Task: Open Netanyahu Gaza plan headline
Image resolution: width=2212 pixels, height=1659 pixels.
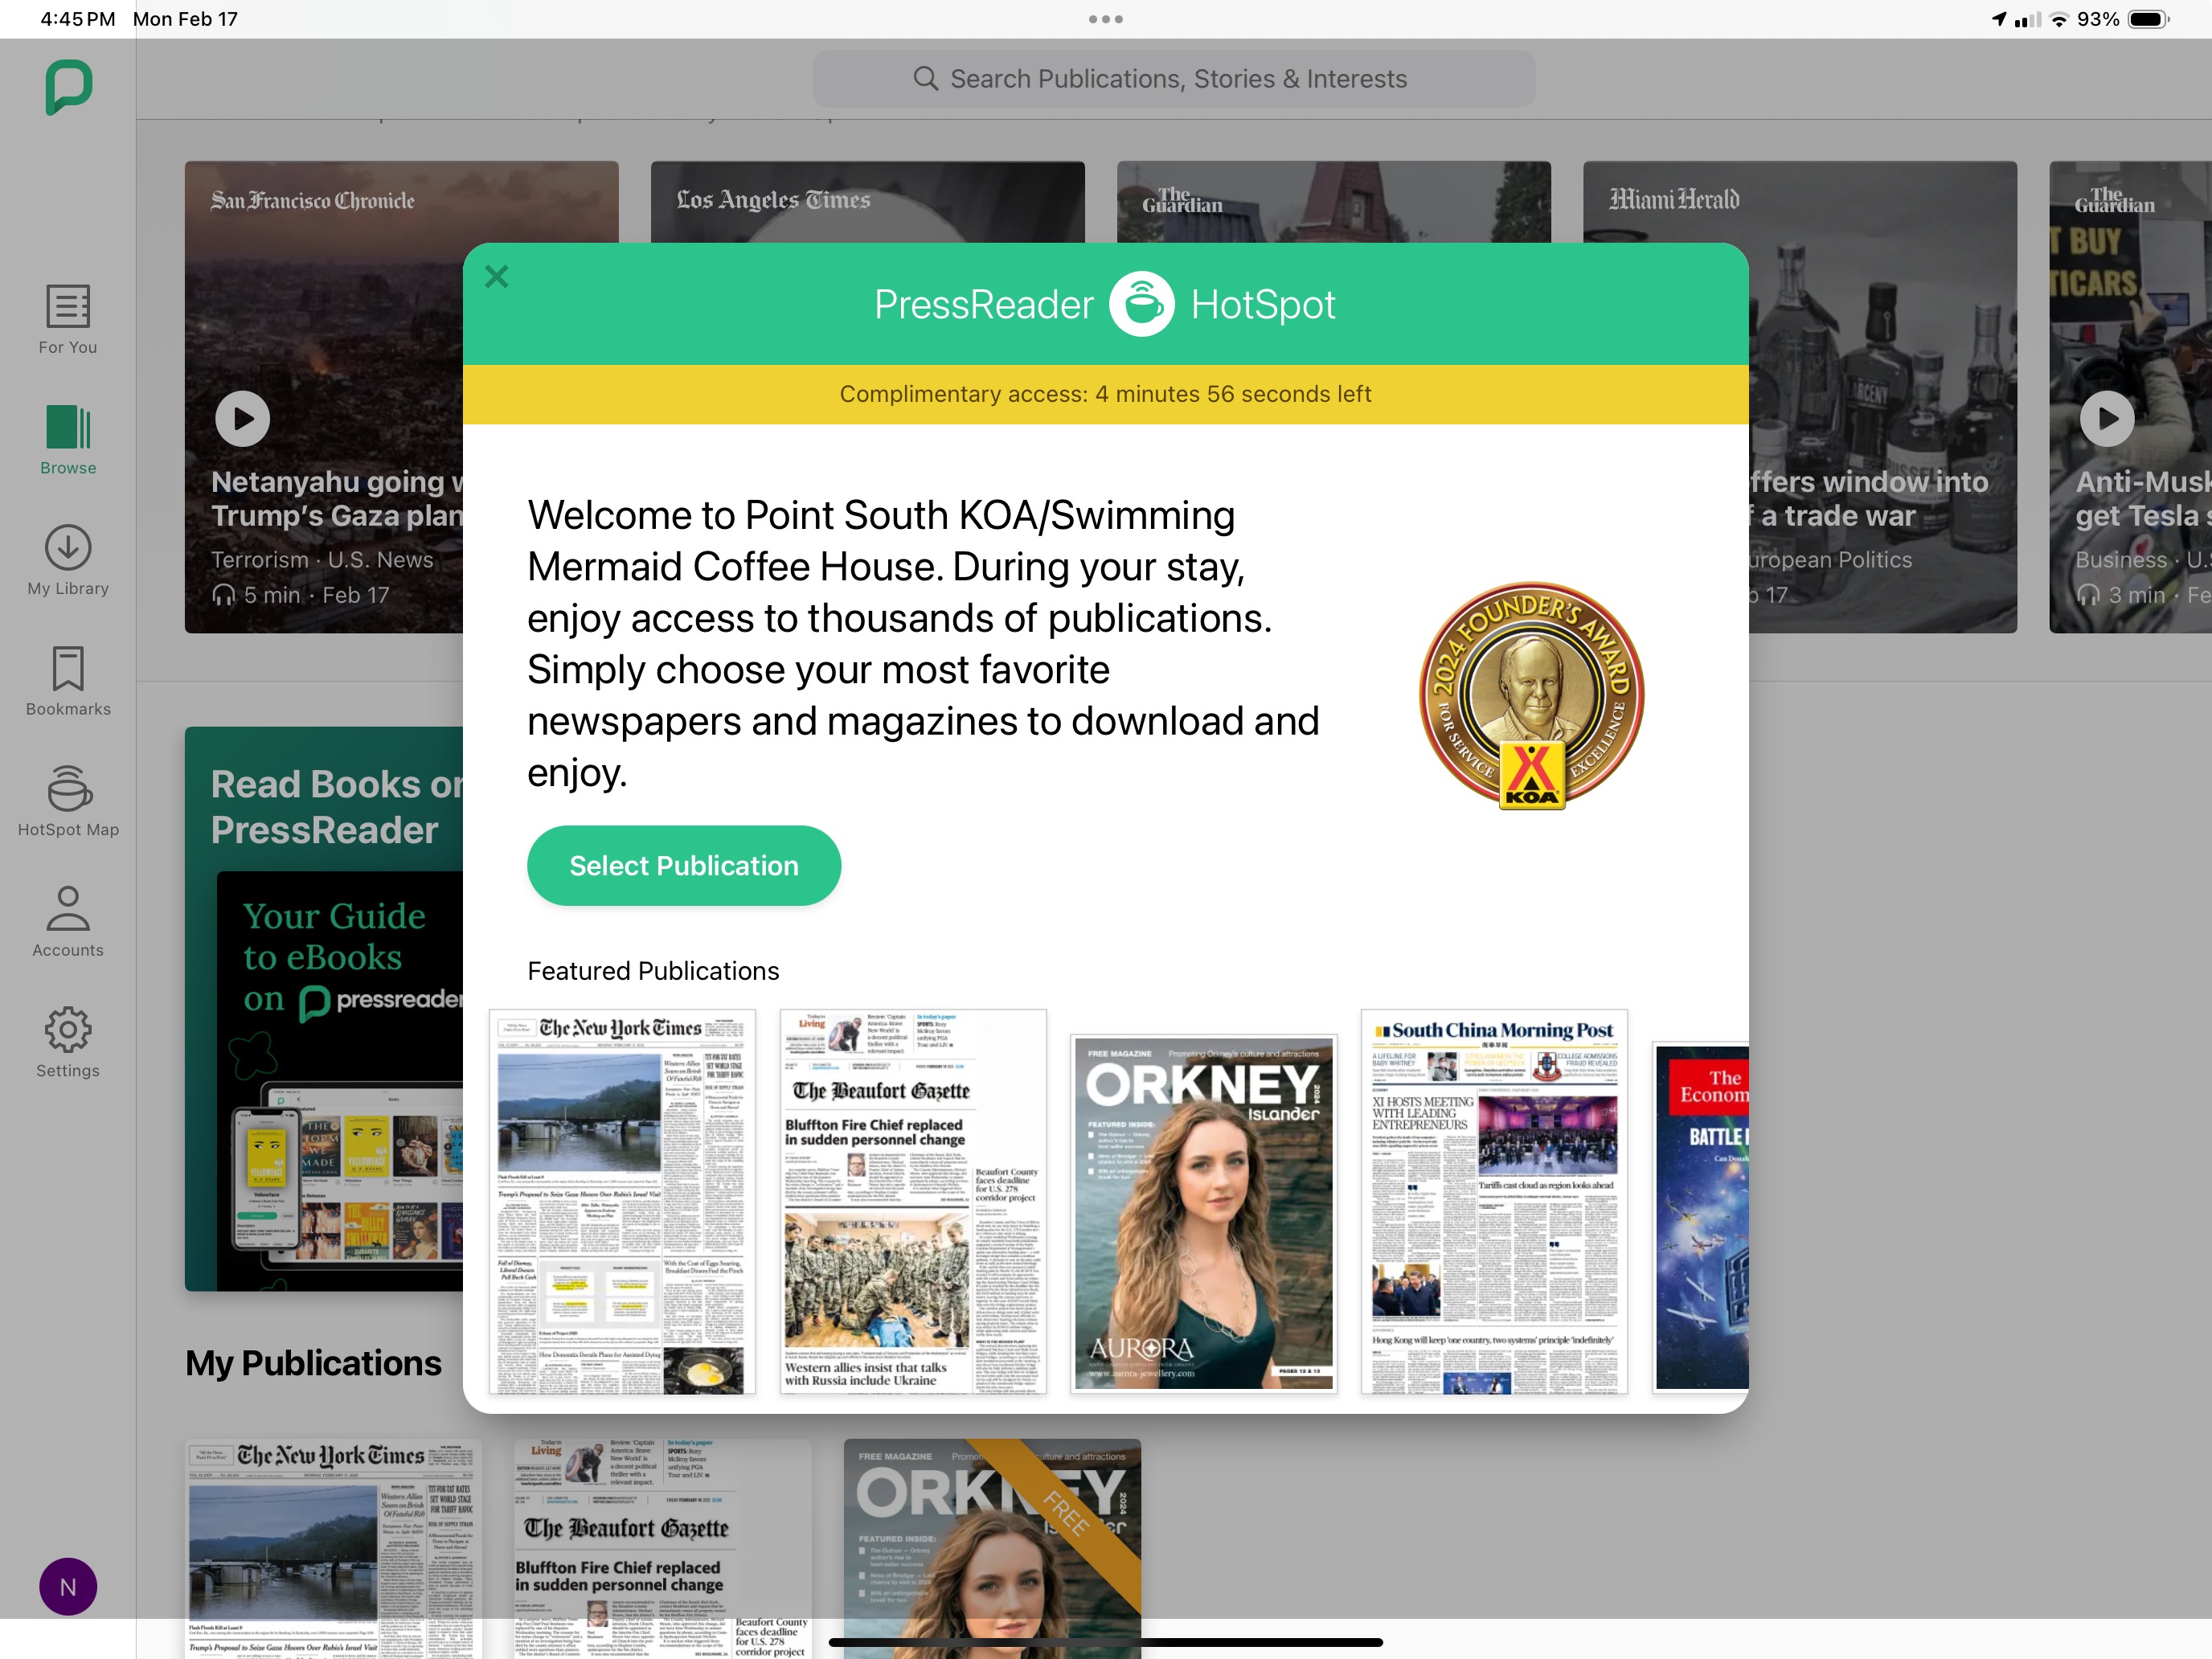Action: [x=337, y=499]
